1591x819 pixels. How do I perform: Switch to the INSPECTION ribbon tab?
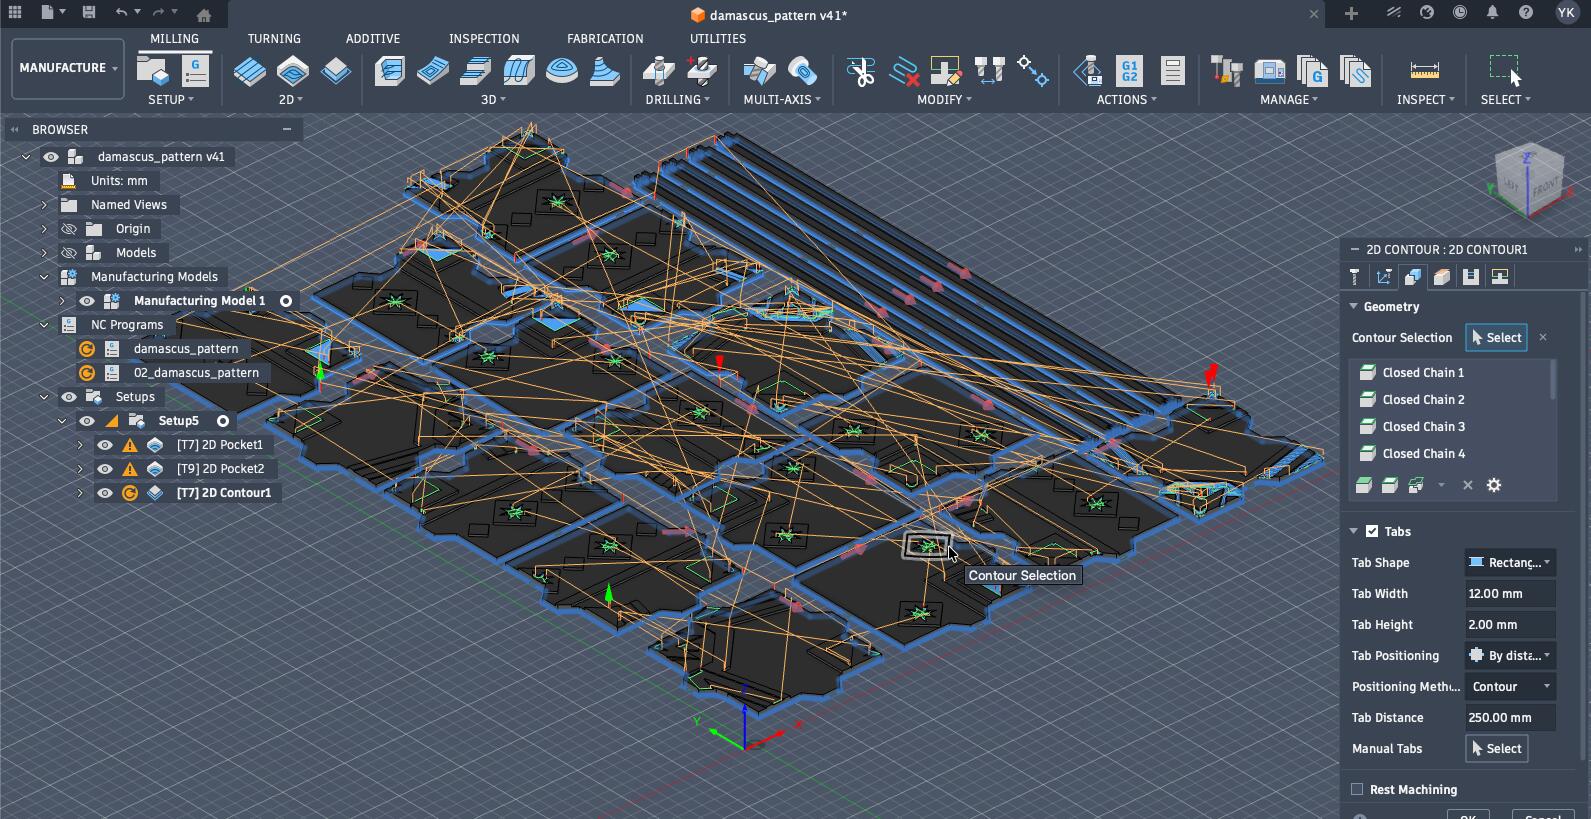[484, 38]
